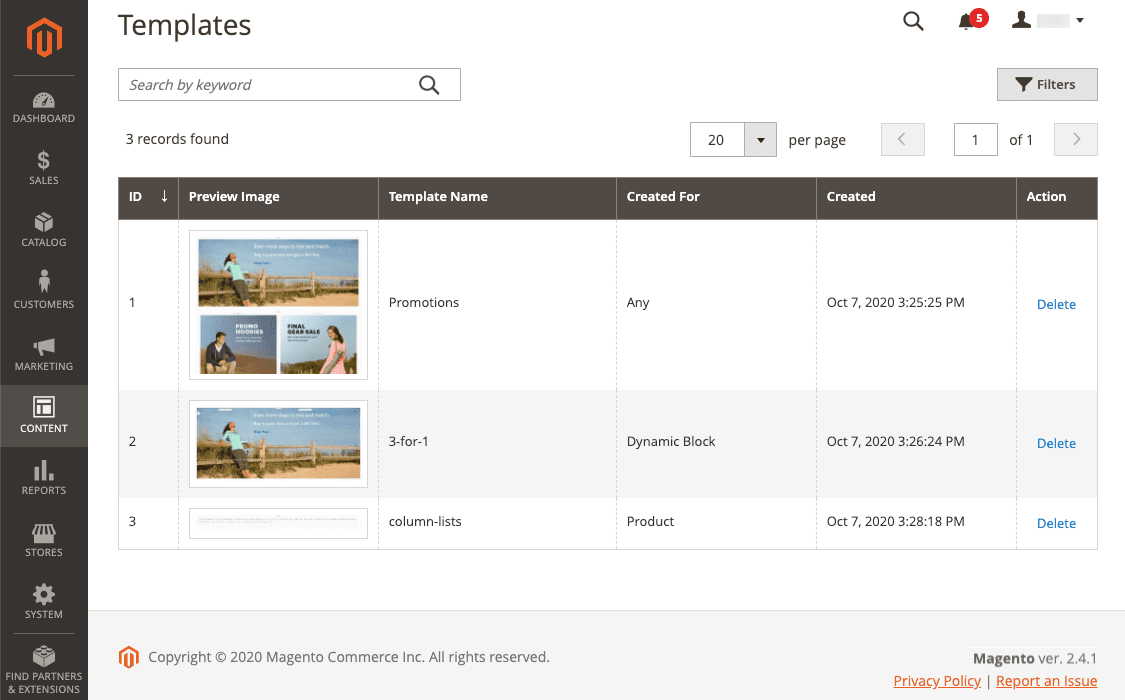Open the Content sidebar menu
The image size is (1125, 700).
44,416
